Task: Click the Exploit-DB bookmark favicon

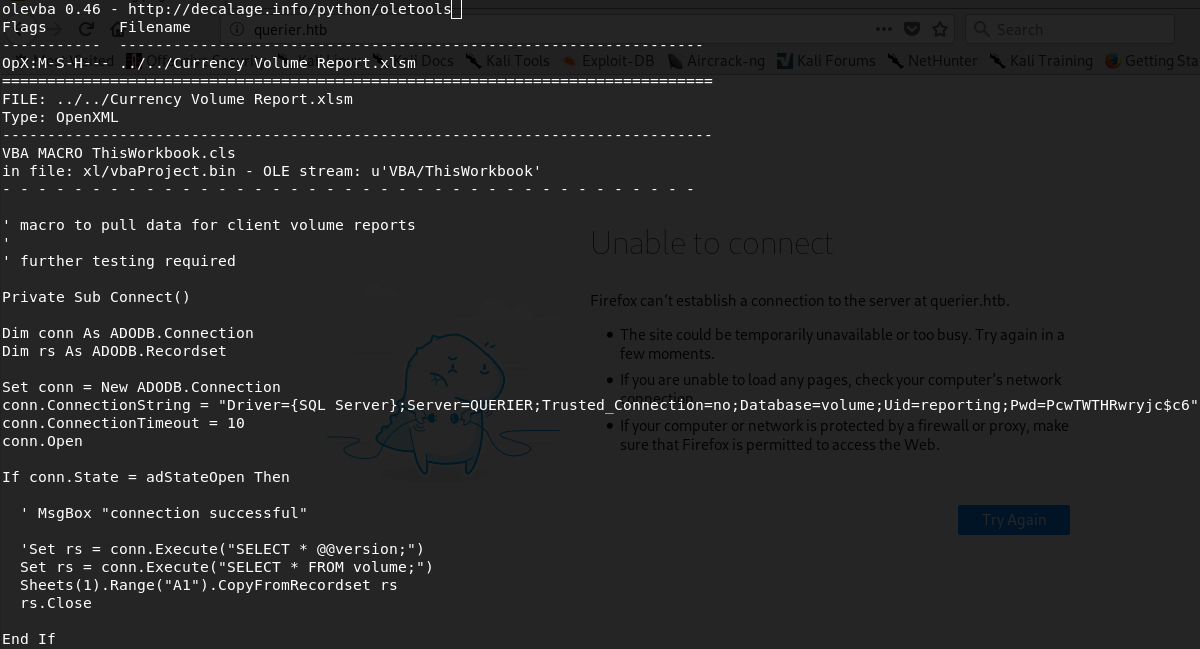Action: (x=569, y=61)
